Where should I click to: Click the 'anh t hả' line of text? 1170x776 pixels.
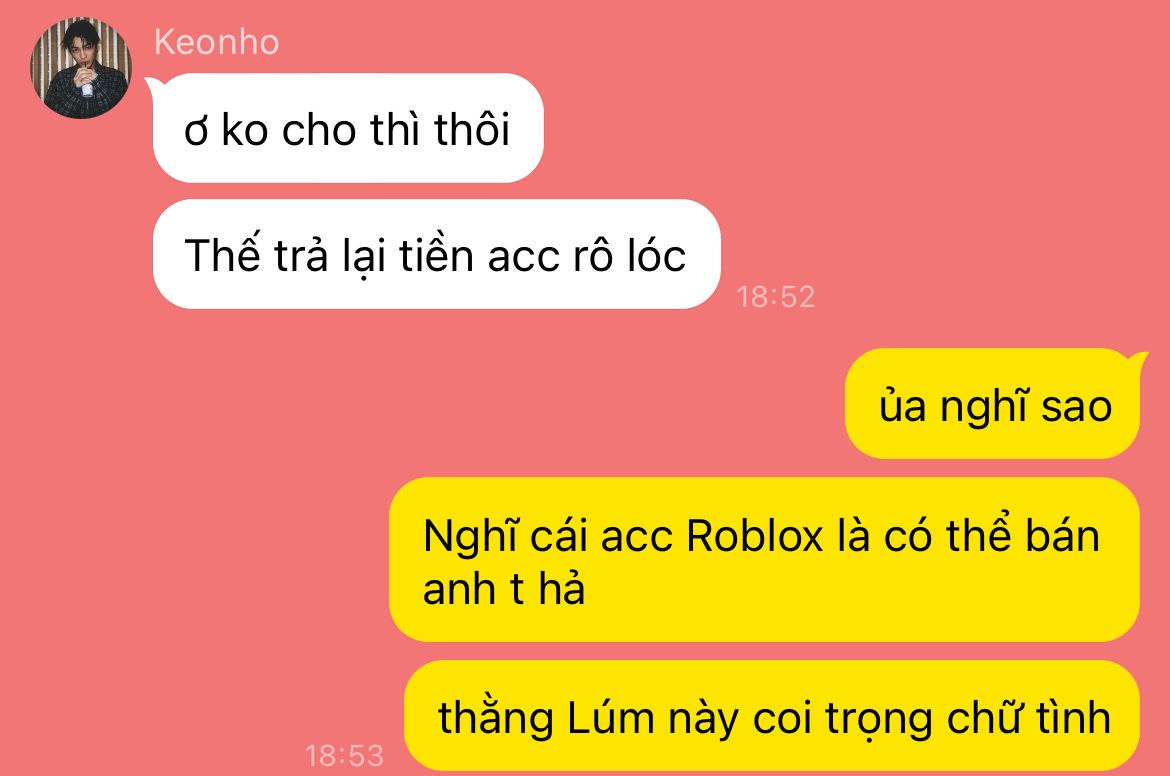[504, 589]
